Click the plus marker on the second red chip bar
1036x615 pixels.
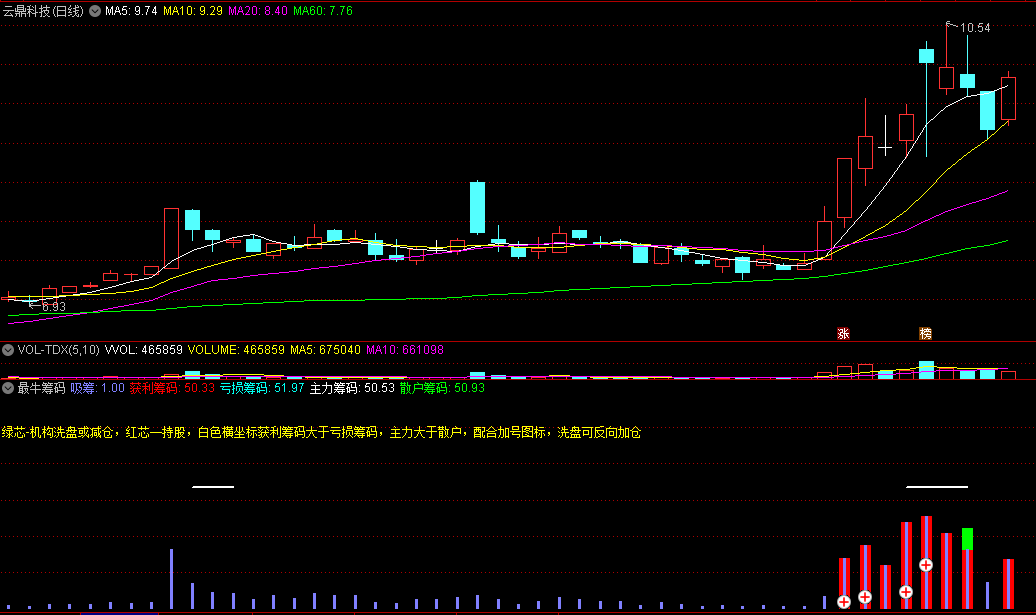[x=865, y=597]
